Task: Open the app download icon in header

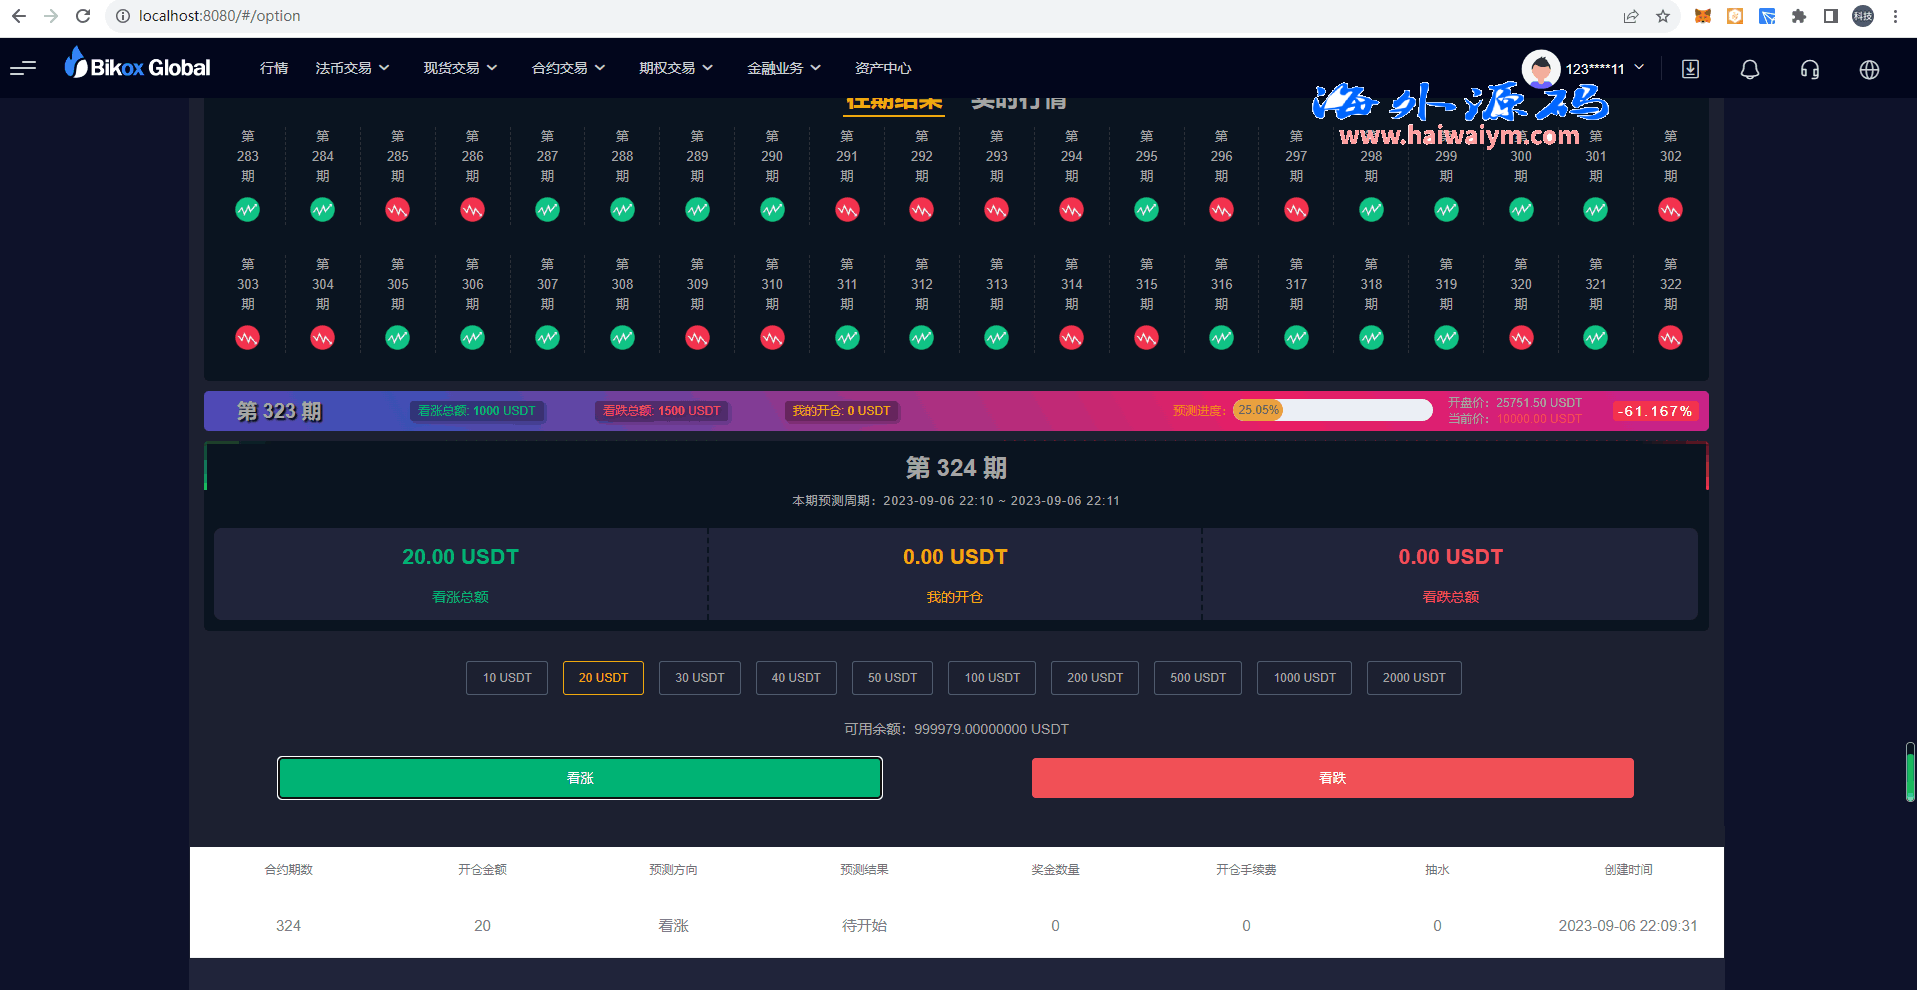Action: pos(1690,69)
